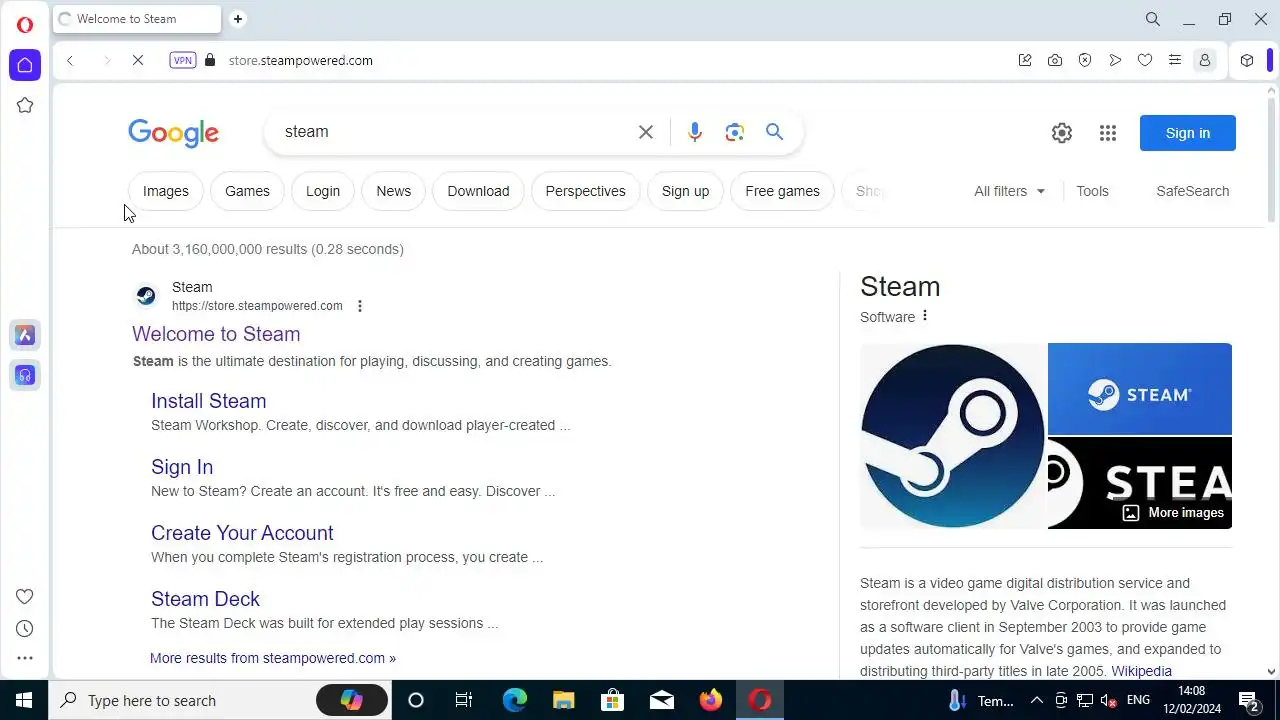
Task: Select the Login filter chip
Action: click(323, 191)
